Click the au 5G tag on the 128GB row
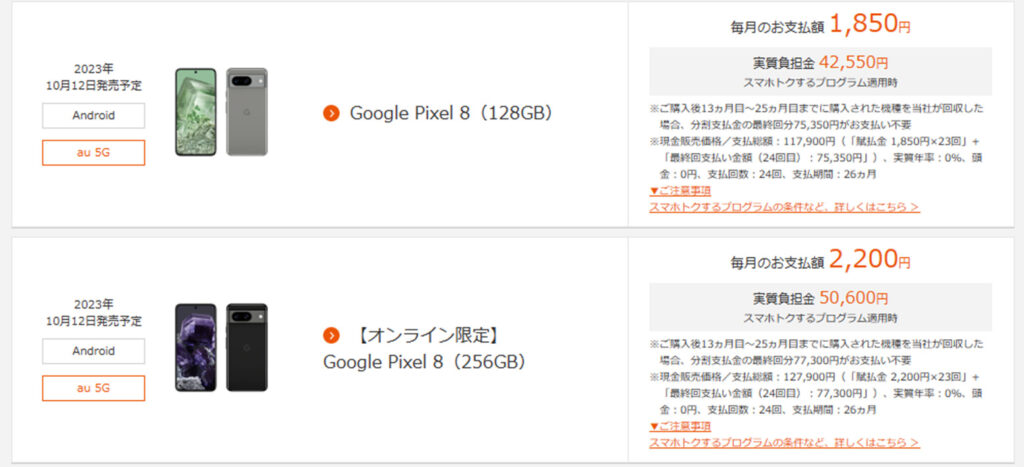Screen dimensions: 1024x467 coord(93,153)
